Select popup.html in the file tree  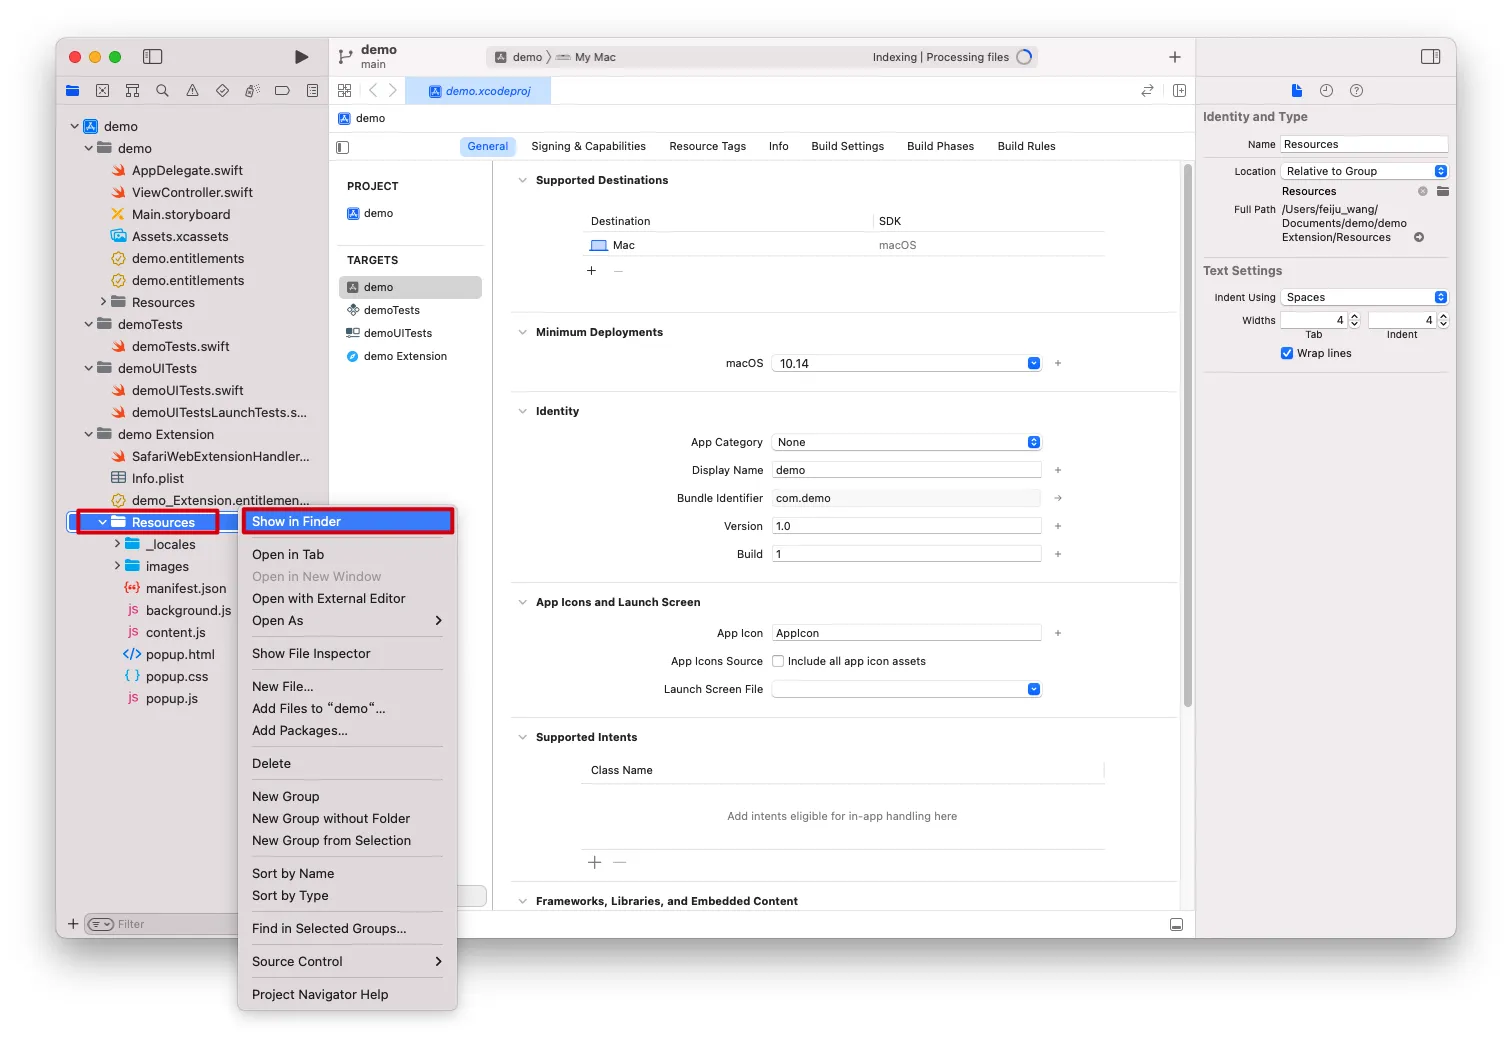coord(180,655)
